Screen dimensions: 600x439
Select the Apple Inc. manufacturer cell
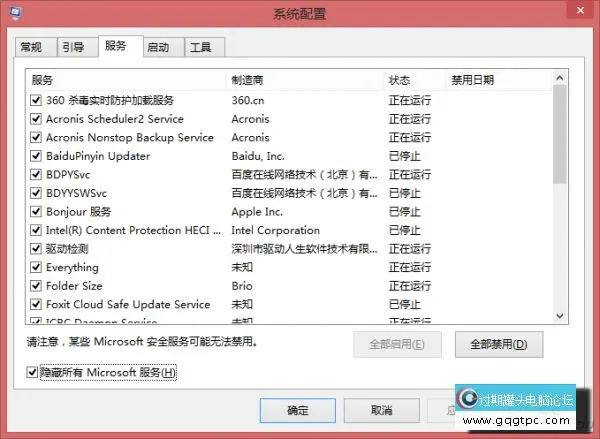257,212
